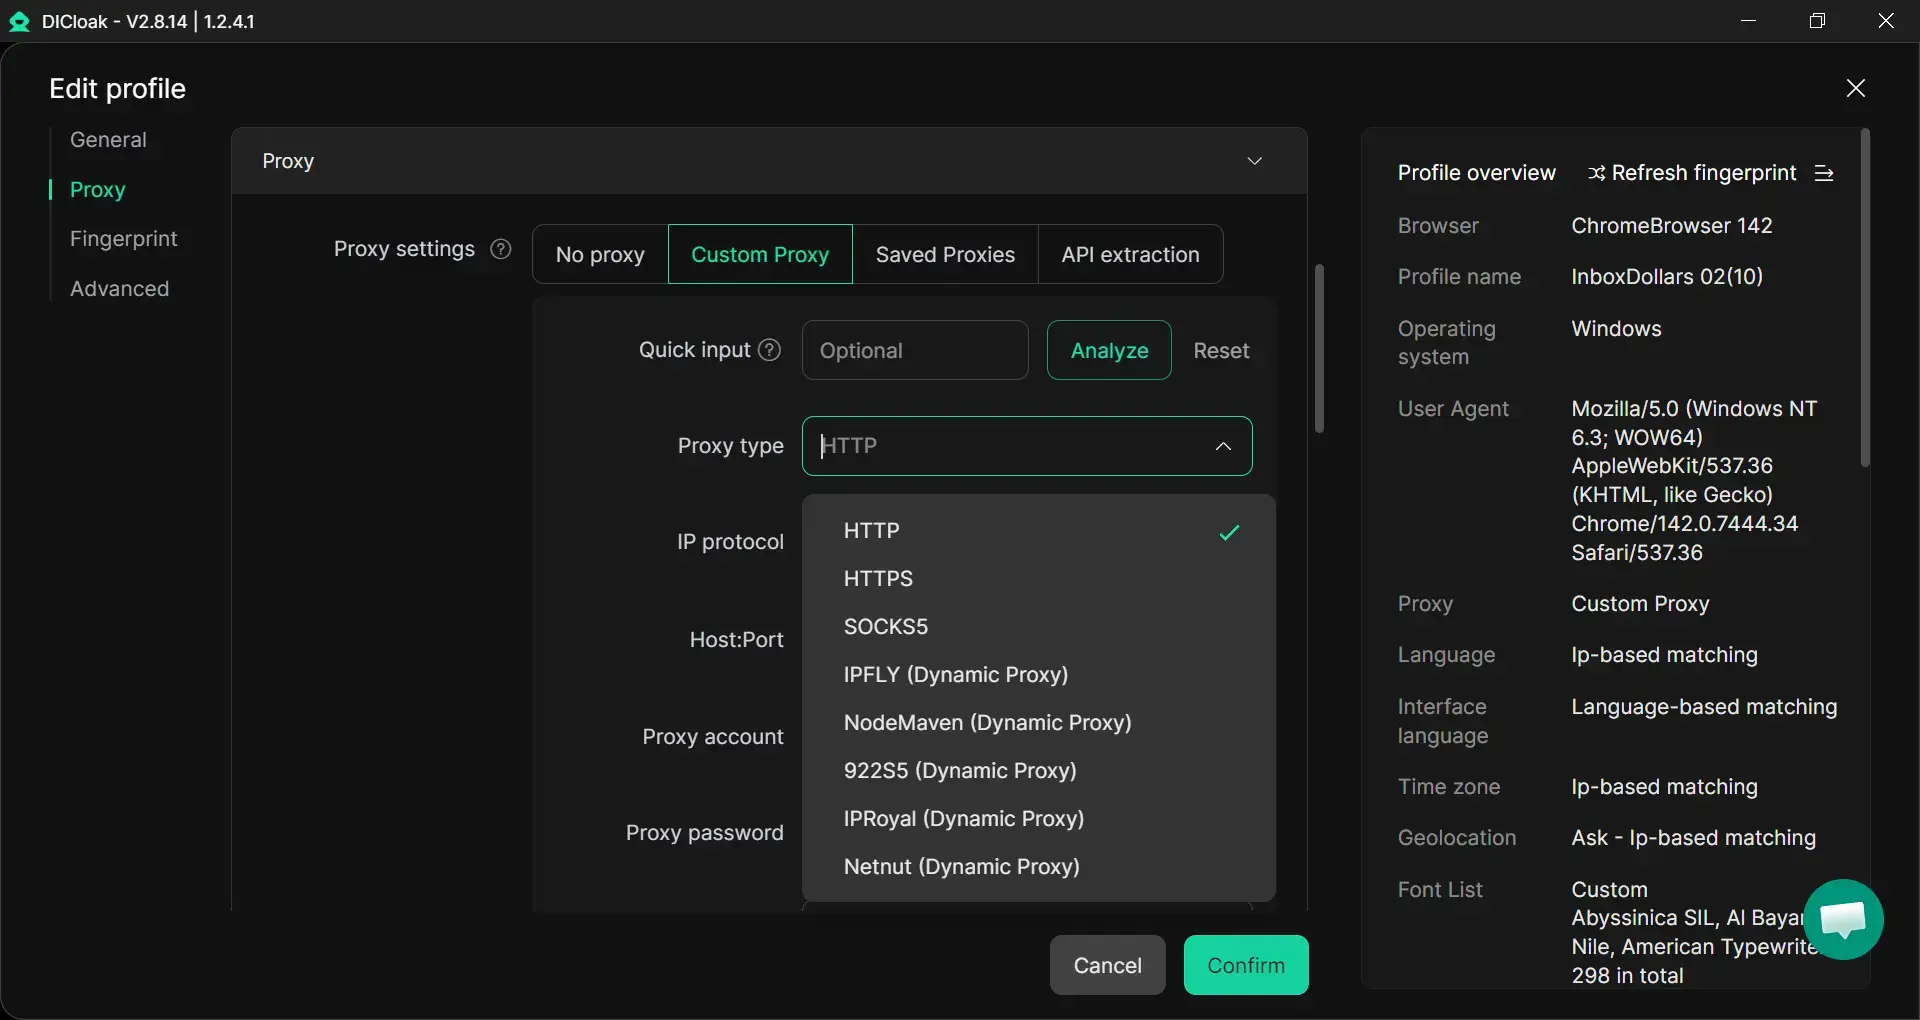Choose HTTPS proxy type option

(x=878, y=579)
